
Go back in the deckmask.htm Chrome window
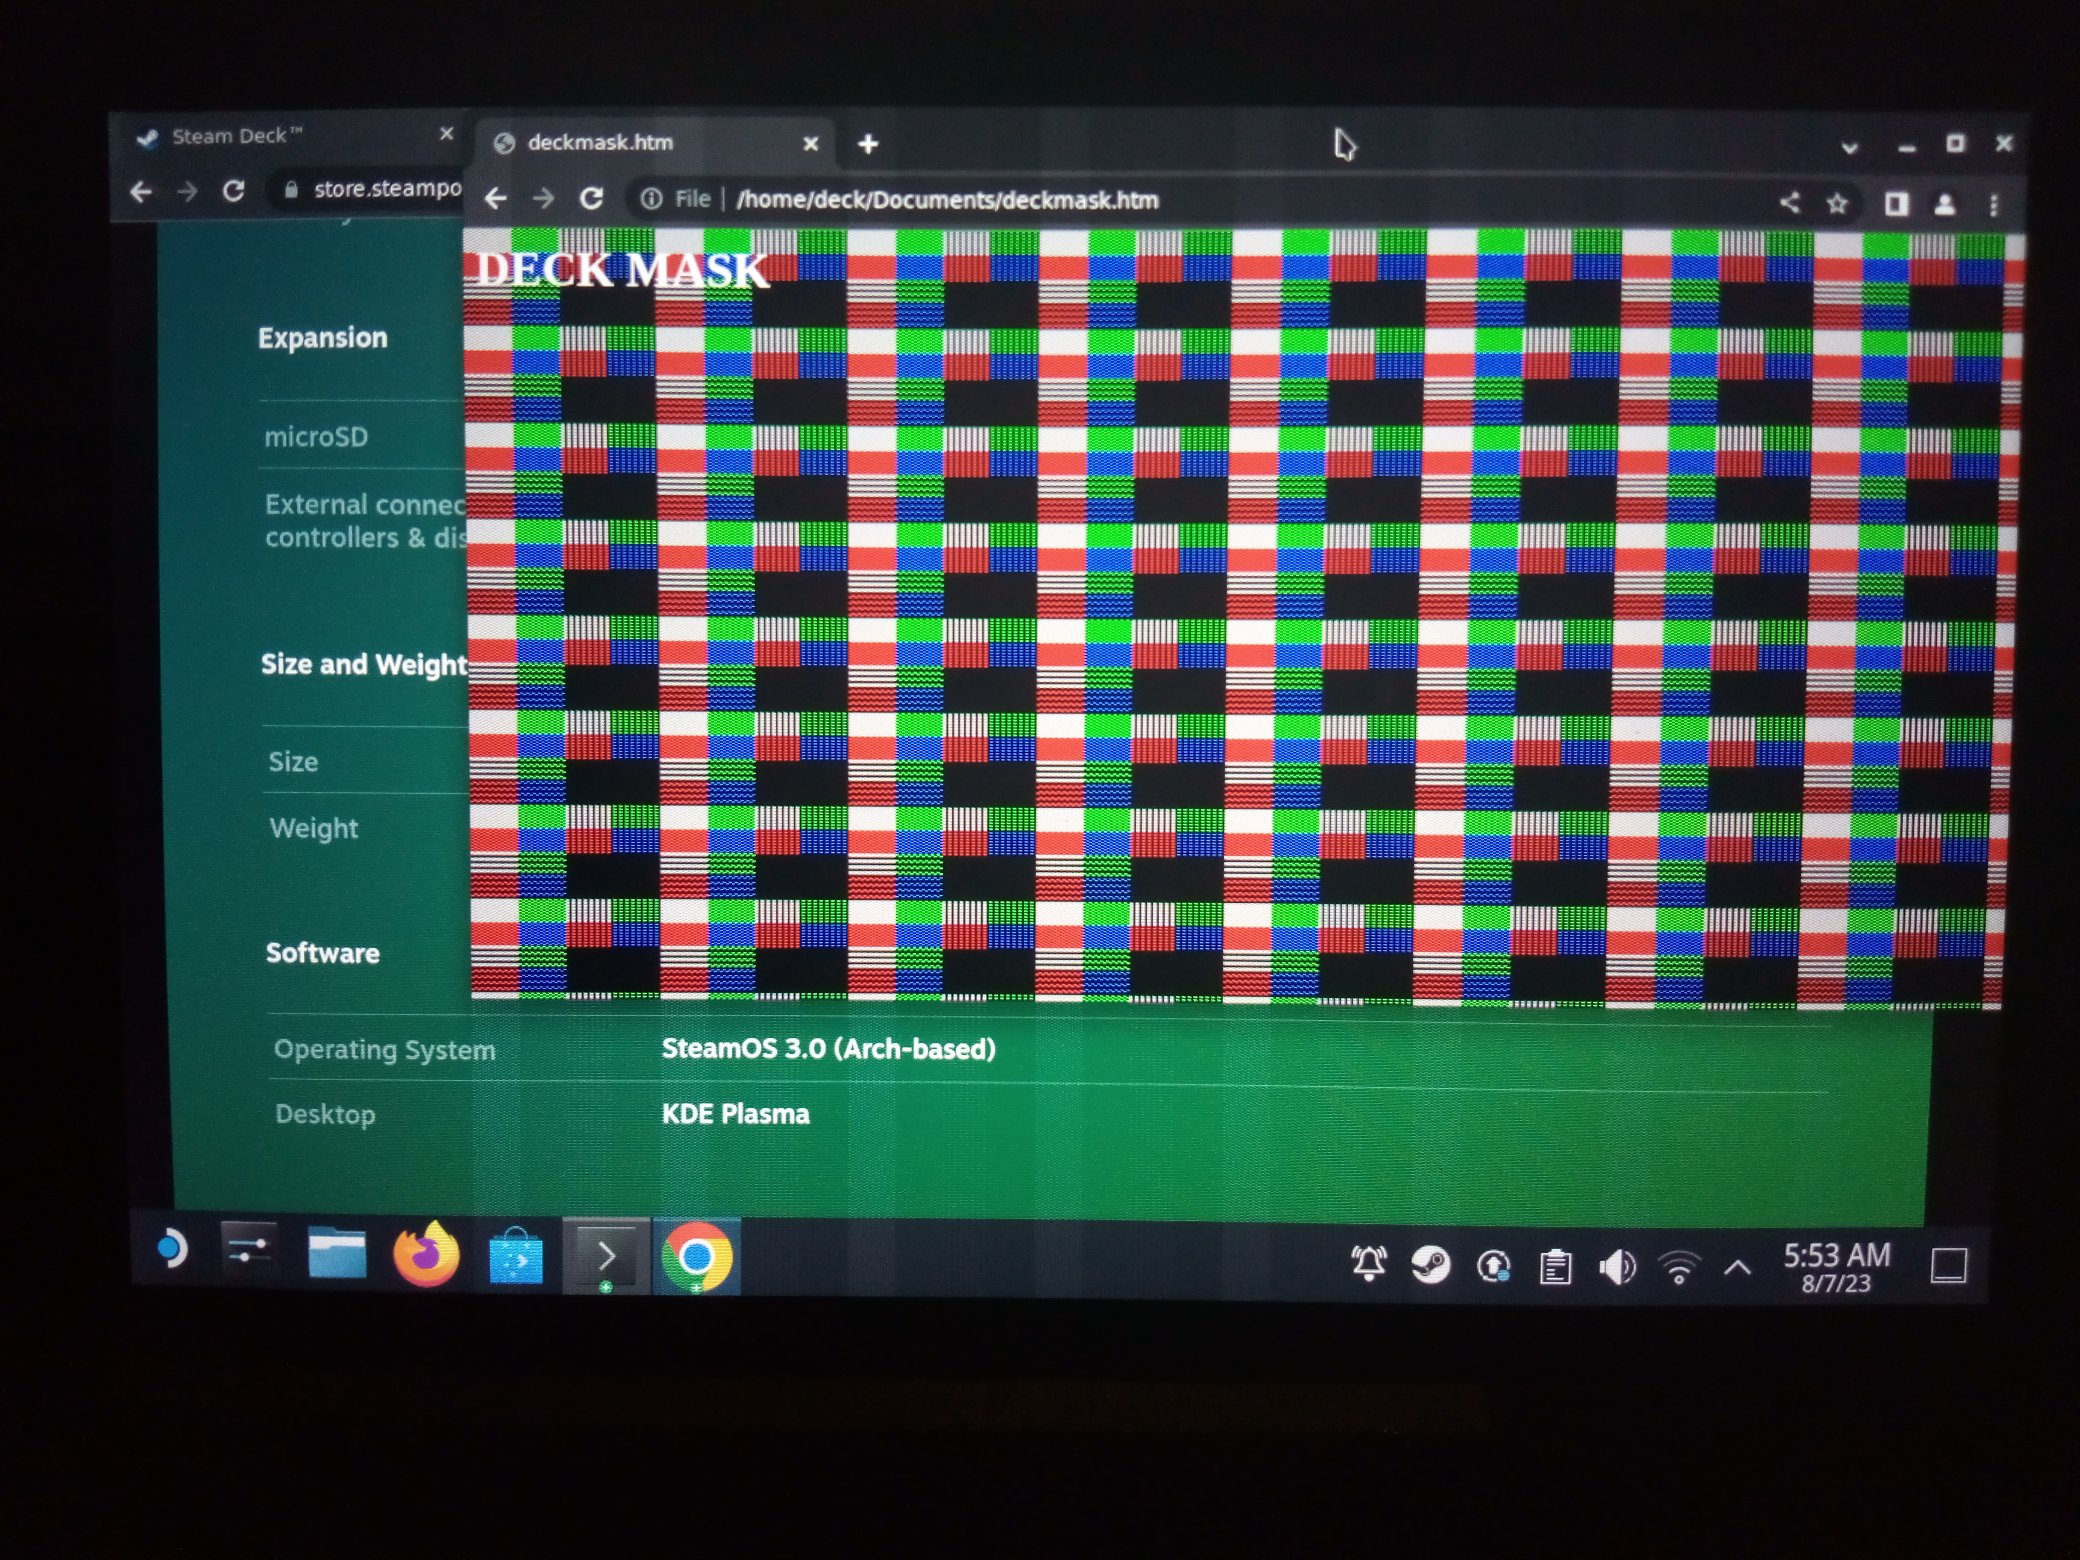(496, 198)
